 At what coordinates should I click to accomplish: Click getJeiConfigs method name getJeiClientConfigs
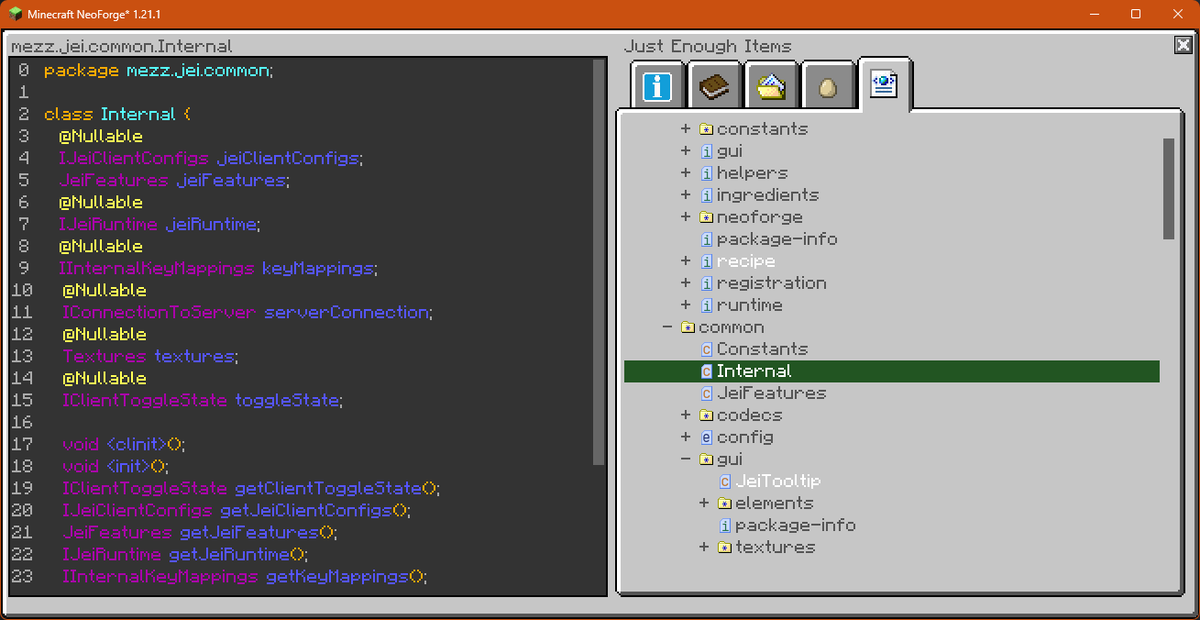305,510
